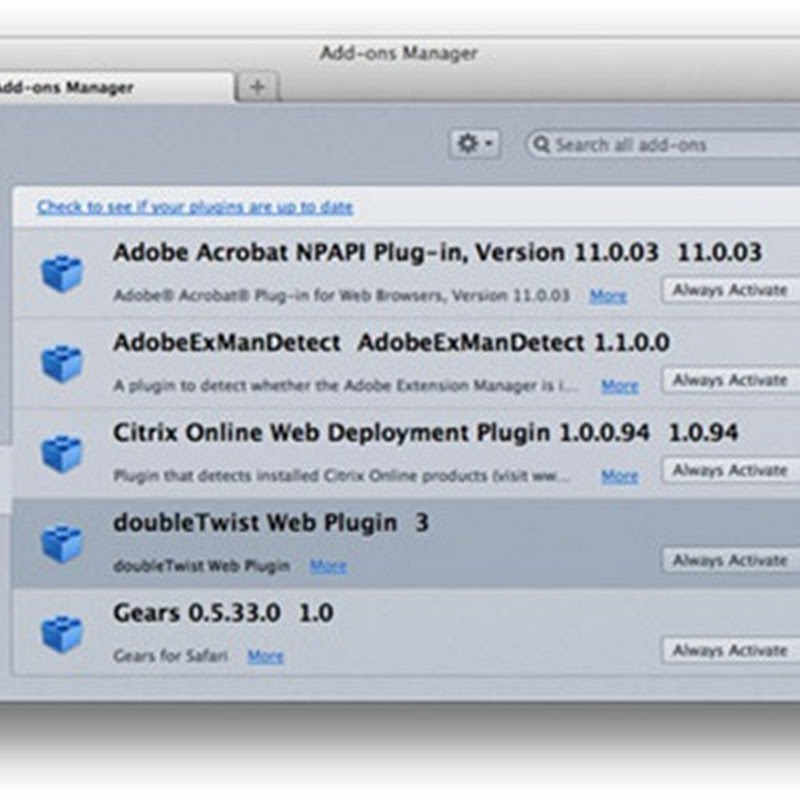Select Citrix Online Web Deployment Plugin title
Screen dimensions: 800x800
(426, 433)
